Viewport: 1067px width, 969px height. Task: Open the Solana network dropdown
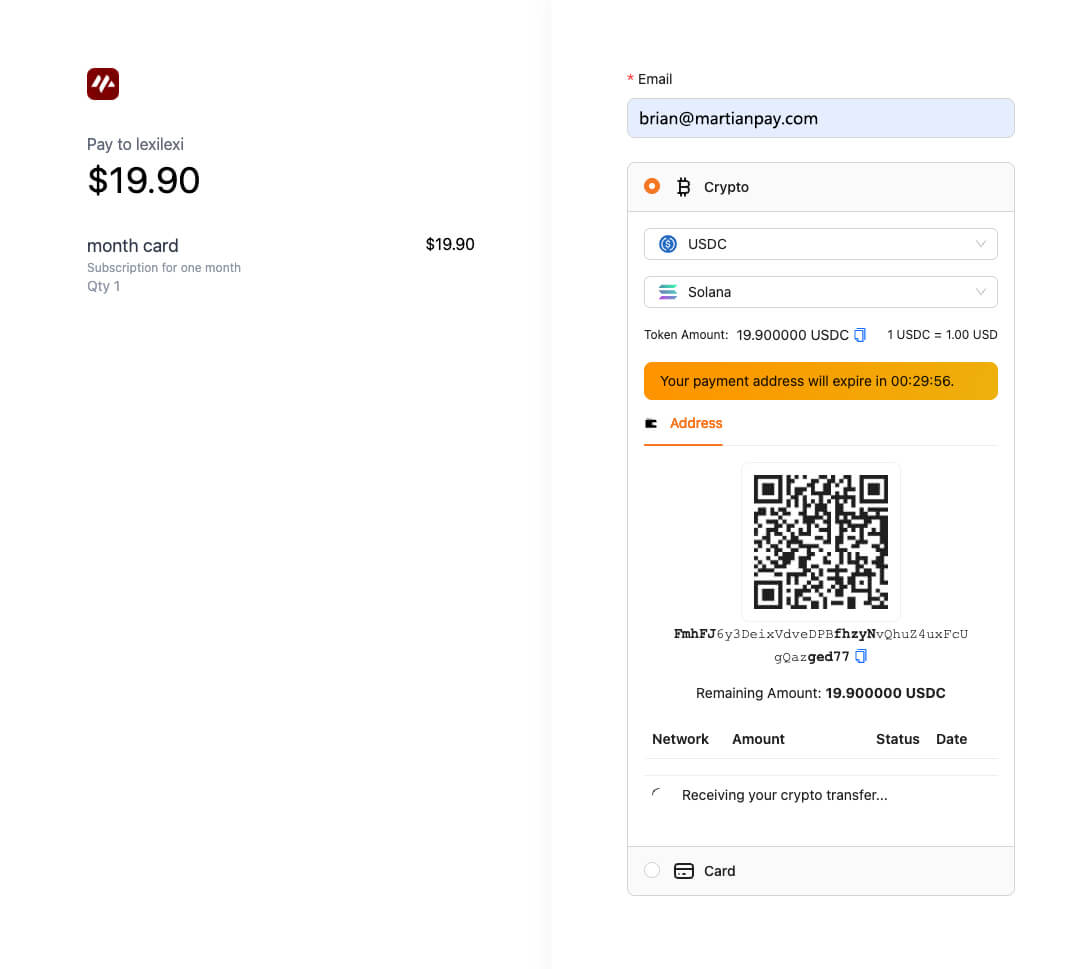pos(820,292)
